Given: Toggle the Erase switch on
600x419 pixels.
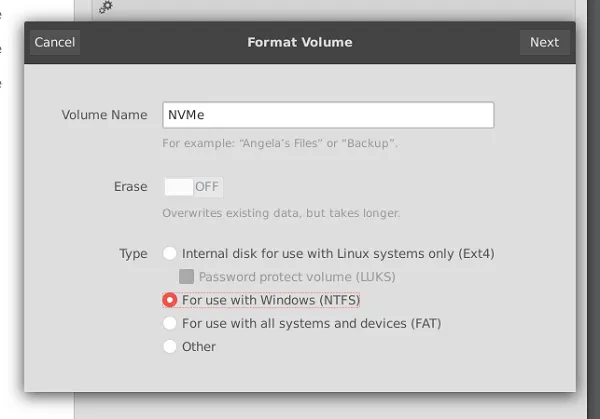Looking at the screenshot, I should tap(192, 187).
